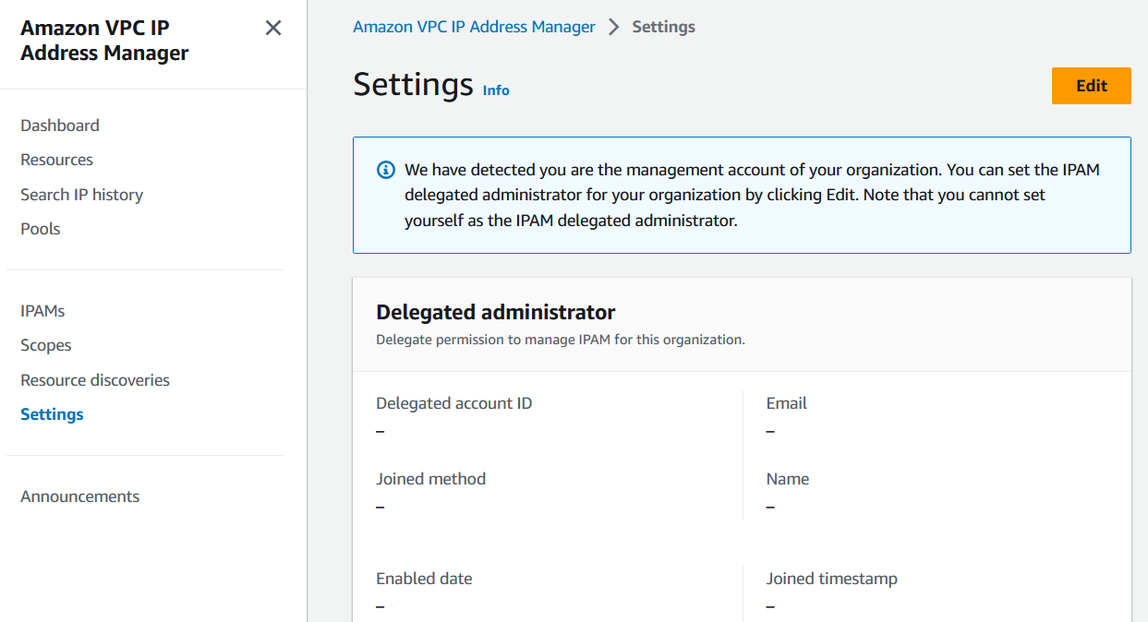This screenshot has width=1148, height=622.
Task: Click the breadcrumb chevron separator
Action: [614, 27]
